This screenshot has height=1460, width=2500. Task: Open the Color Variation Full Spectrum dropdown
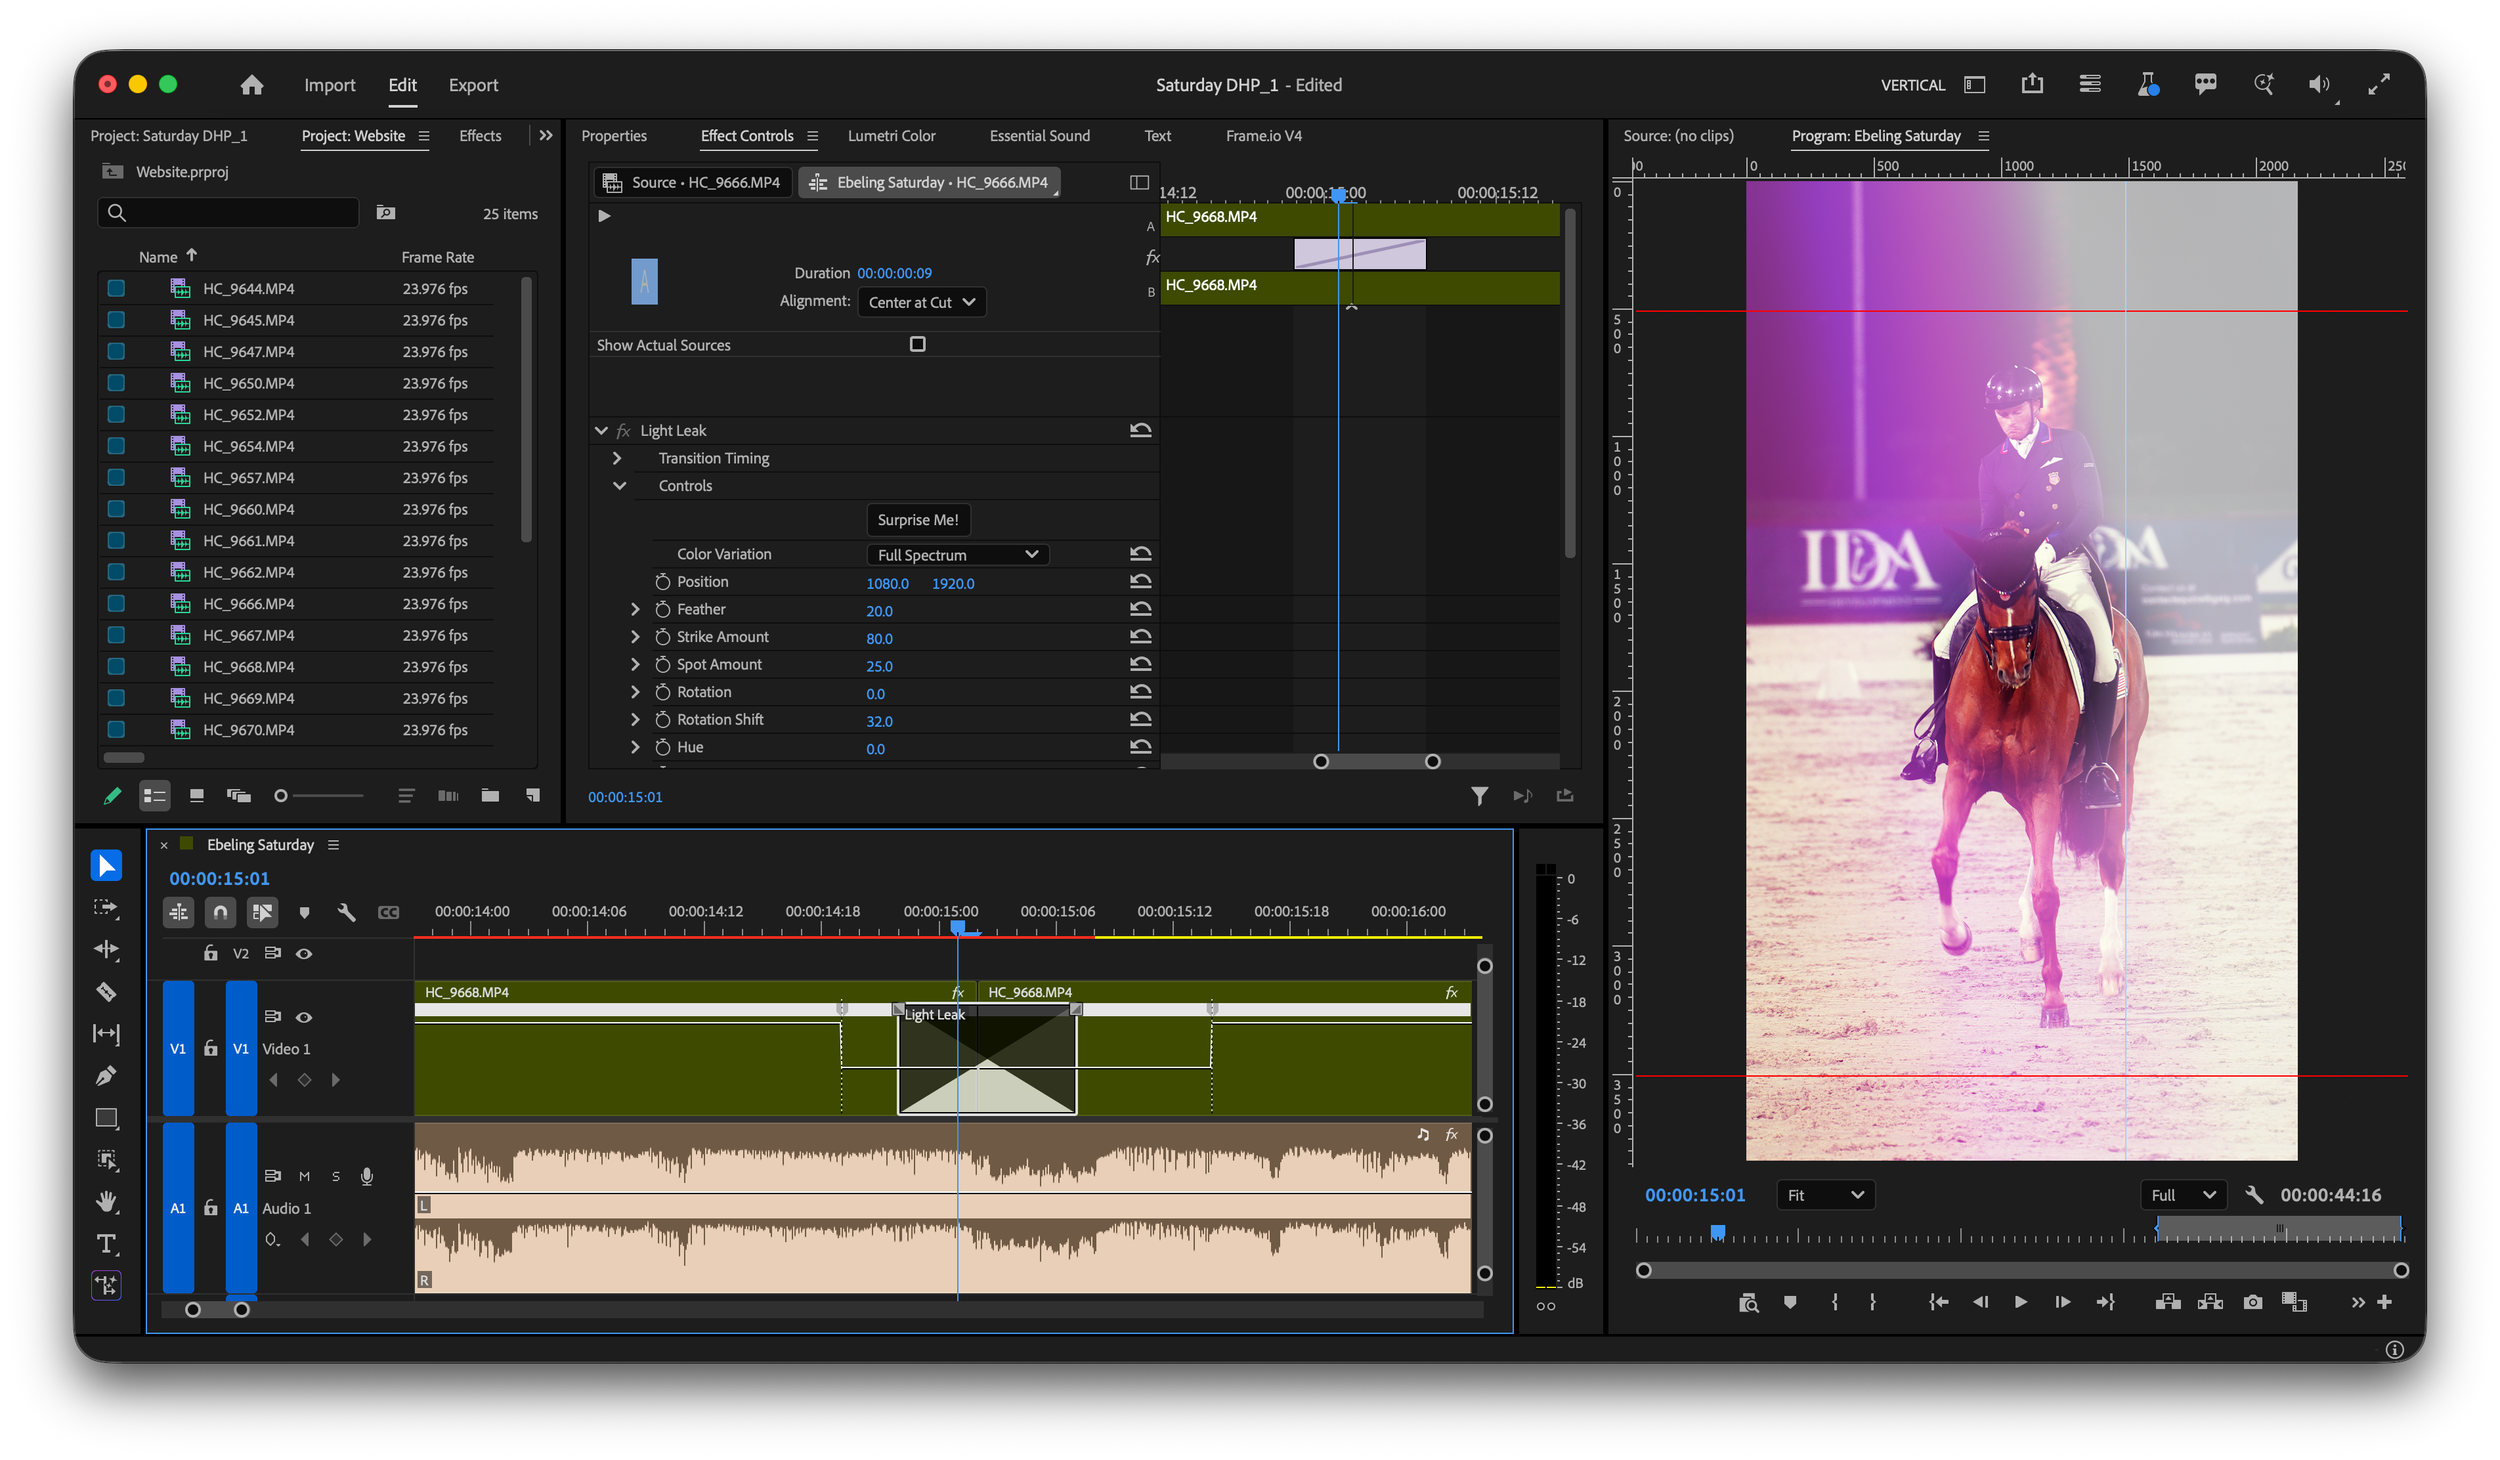tap(957, 554)
